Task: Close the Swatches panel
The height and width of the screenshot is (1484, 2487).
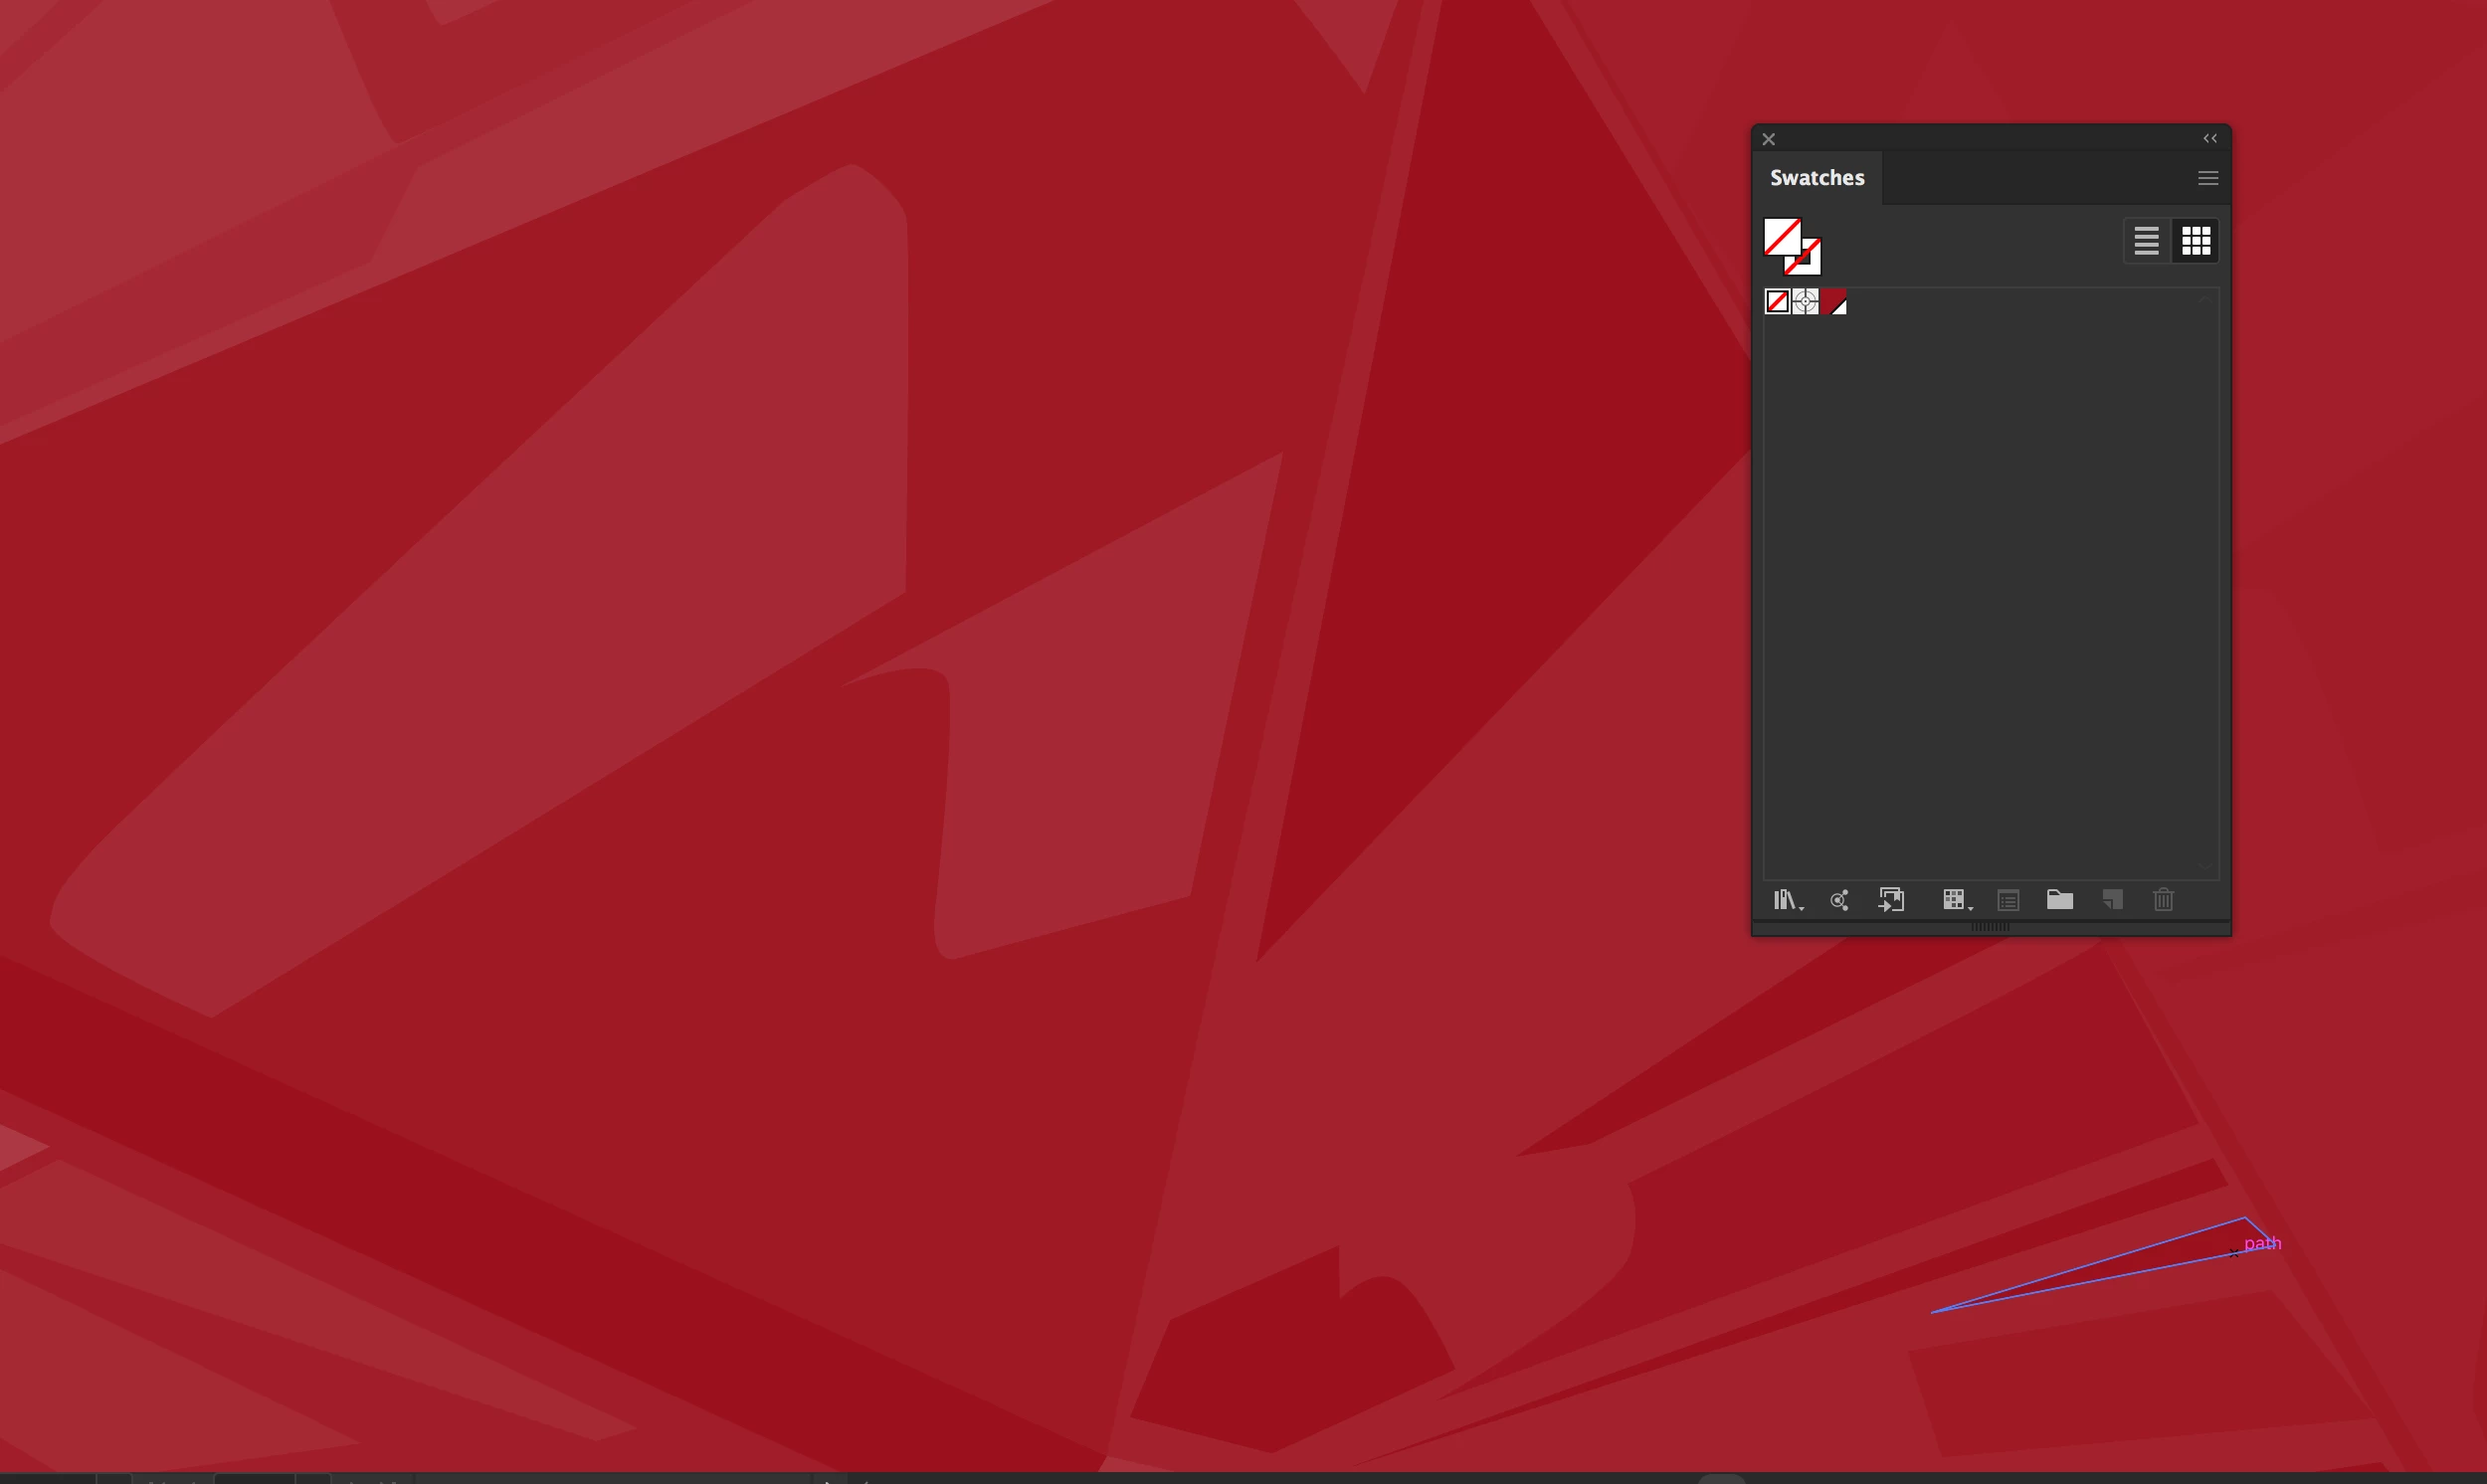Action: tap(1768, 139)
